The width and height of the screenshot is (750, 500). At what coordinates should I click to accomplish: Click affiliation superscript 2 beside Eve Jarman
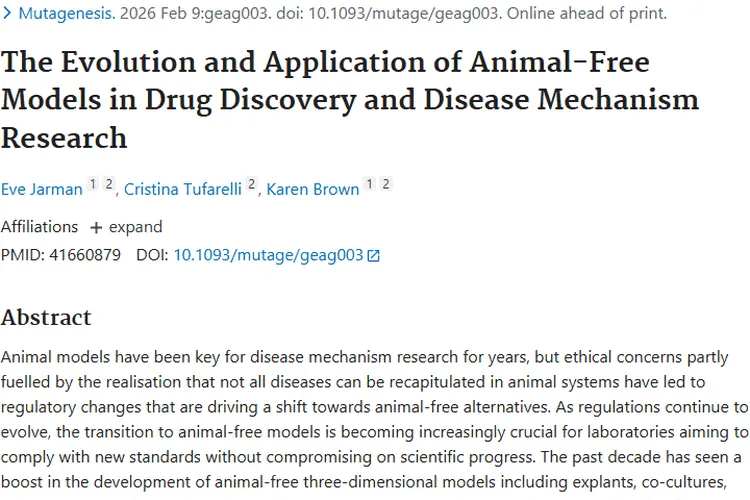(x=108, y=185)
